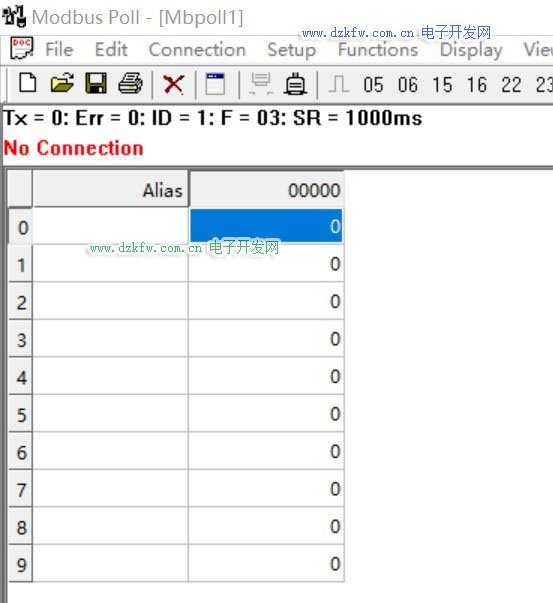Click the red X delete icon
This screenshot has height=603, width=553.
174,84
